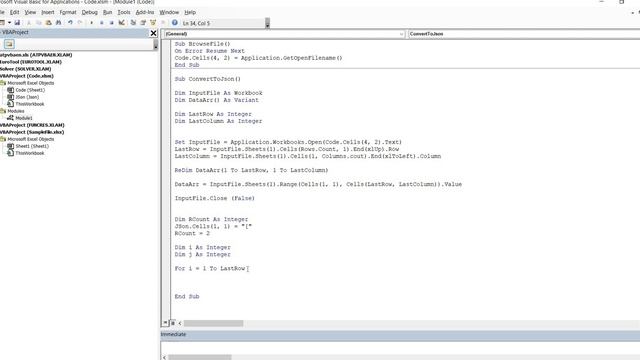Open the Debug menu

click(89, 12)
